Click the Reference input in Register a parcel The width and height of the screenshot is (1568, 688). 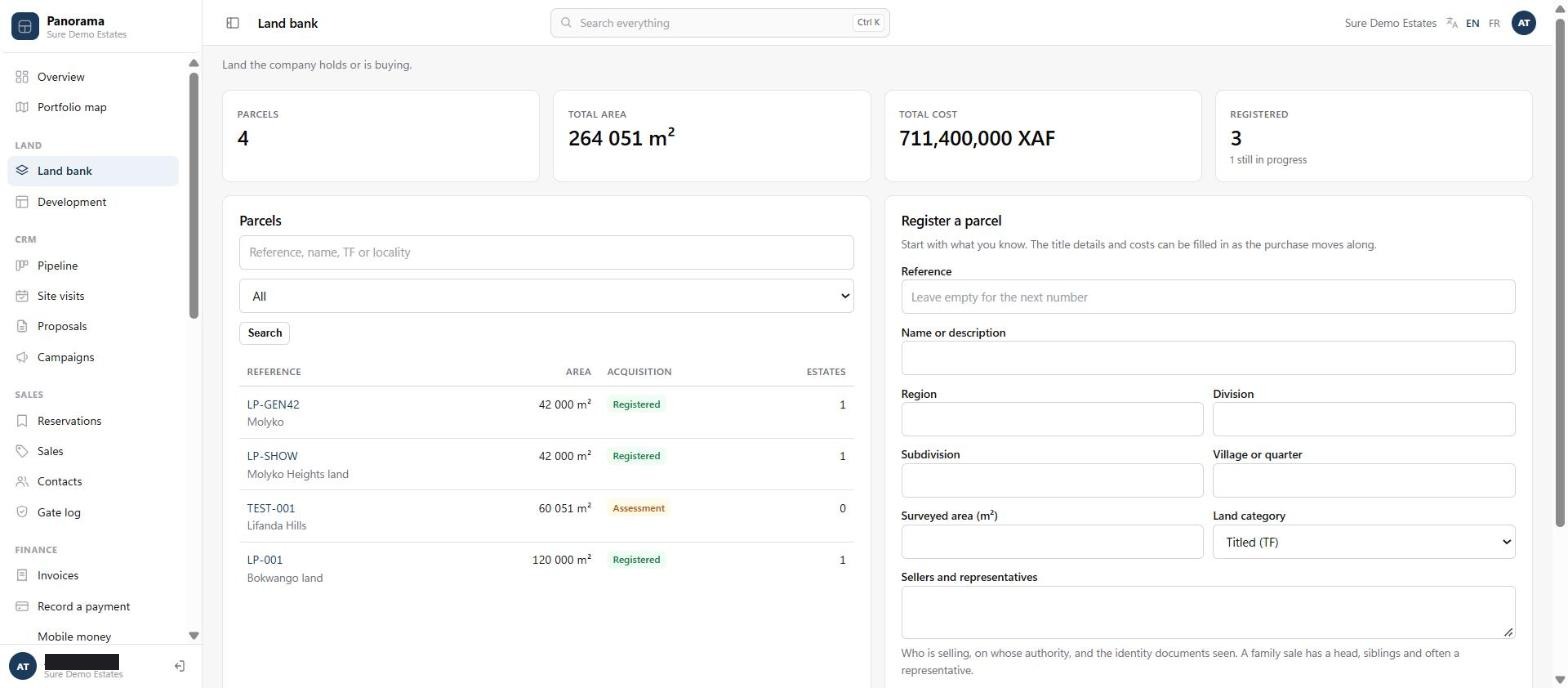tap(1208, 297)
